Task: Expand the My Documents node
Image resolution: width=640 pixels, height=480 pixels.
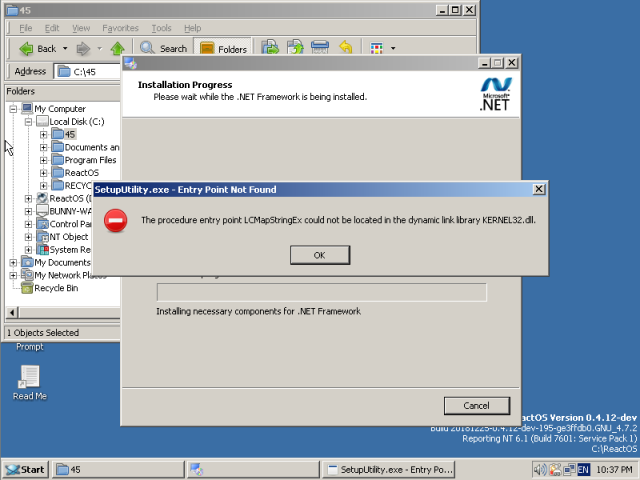Action: (x=13, y=262)
